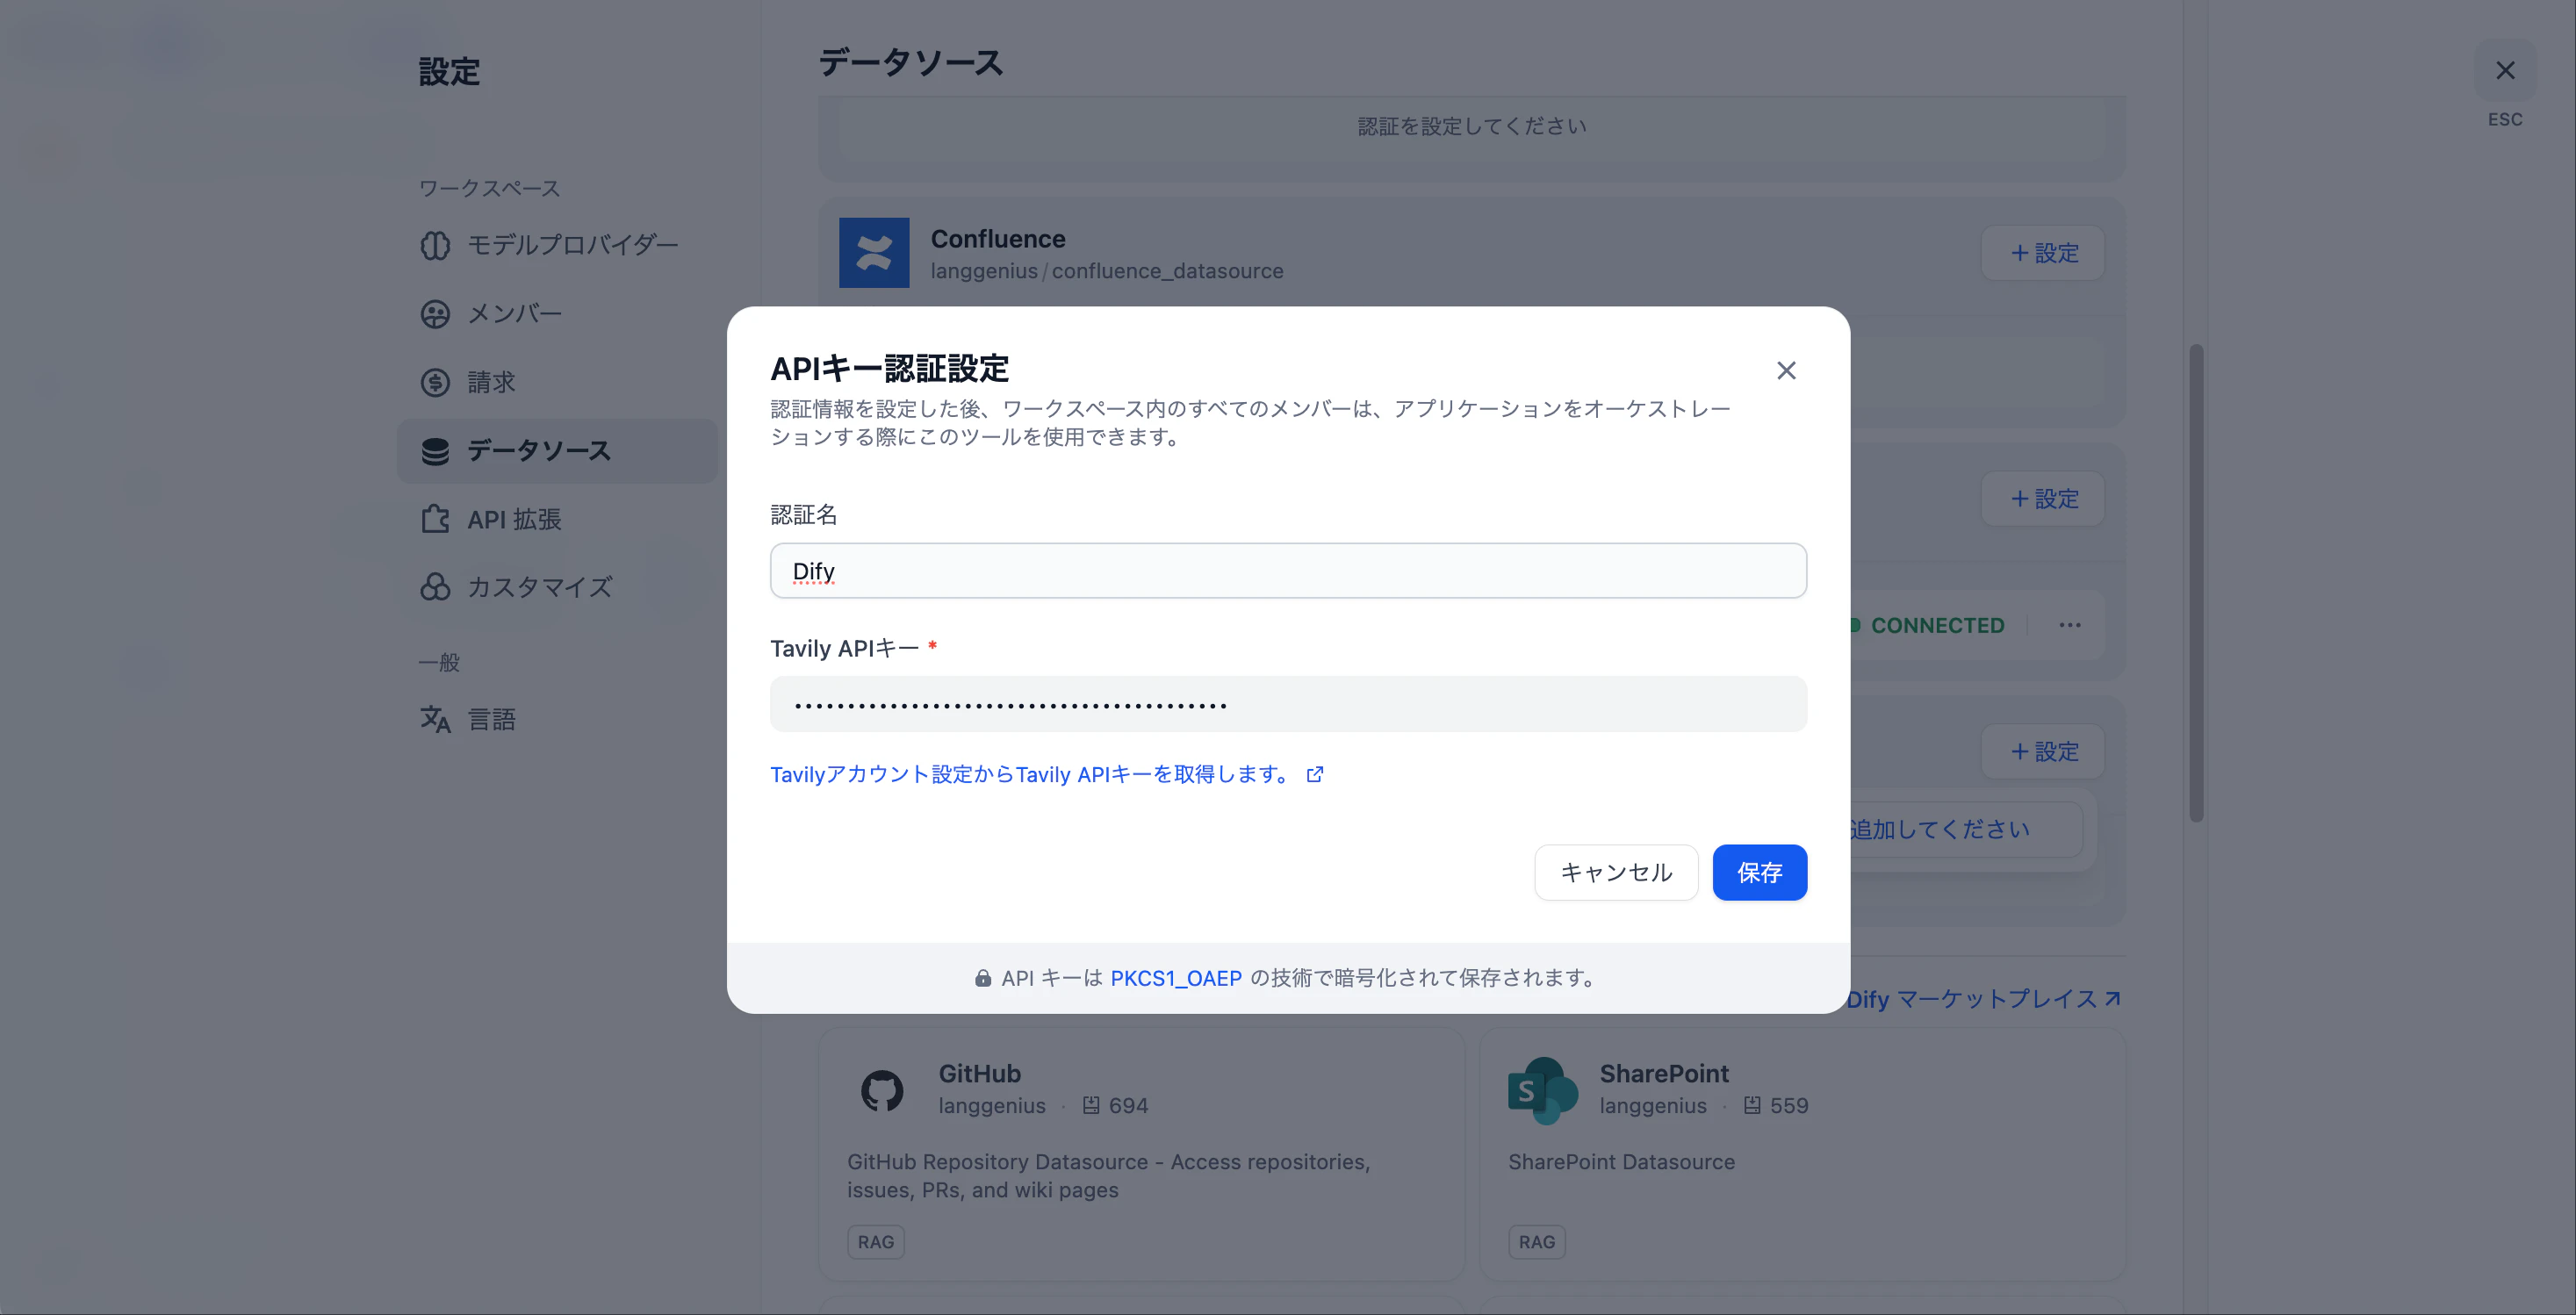The image size is (2576, 1315).
Task: Click the Confluence logo icon
Action: tap(874, 253)
